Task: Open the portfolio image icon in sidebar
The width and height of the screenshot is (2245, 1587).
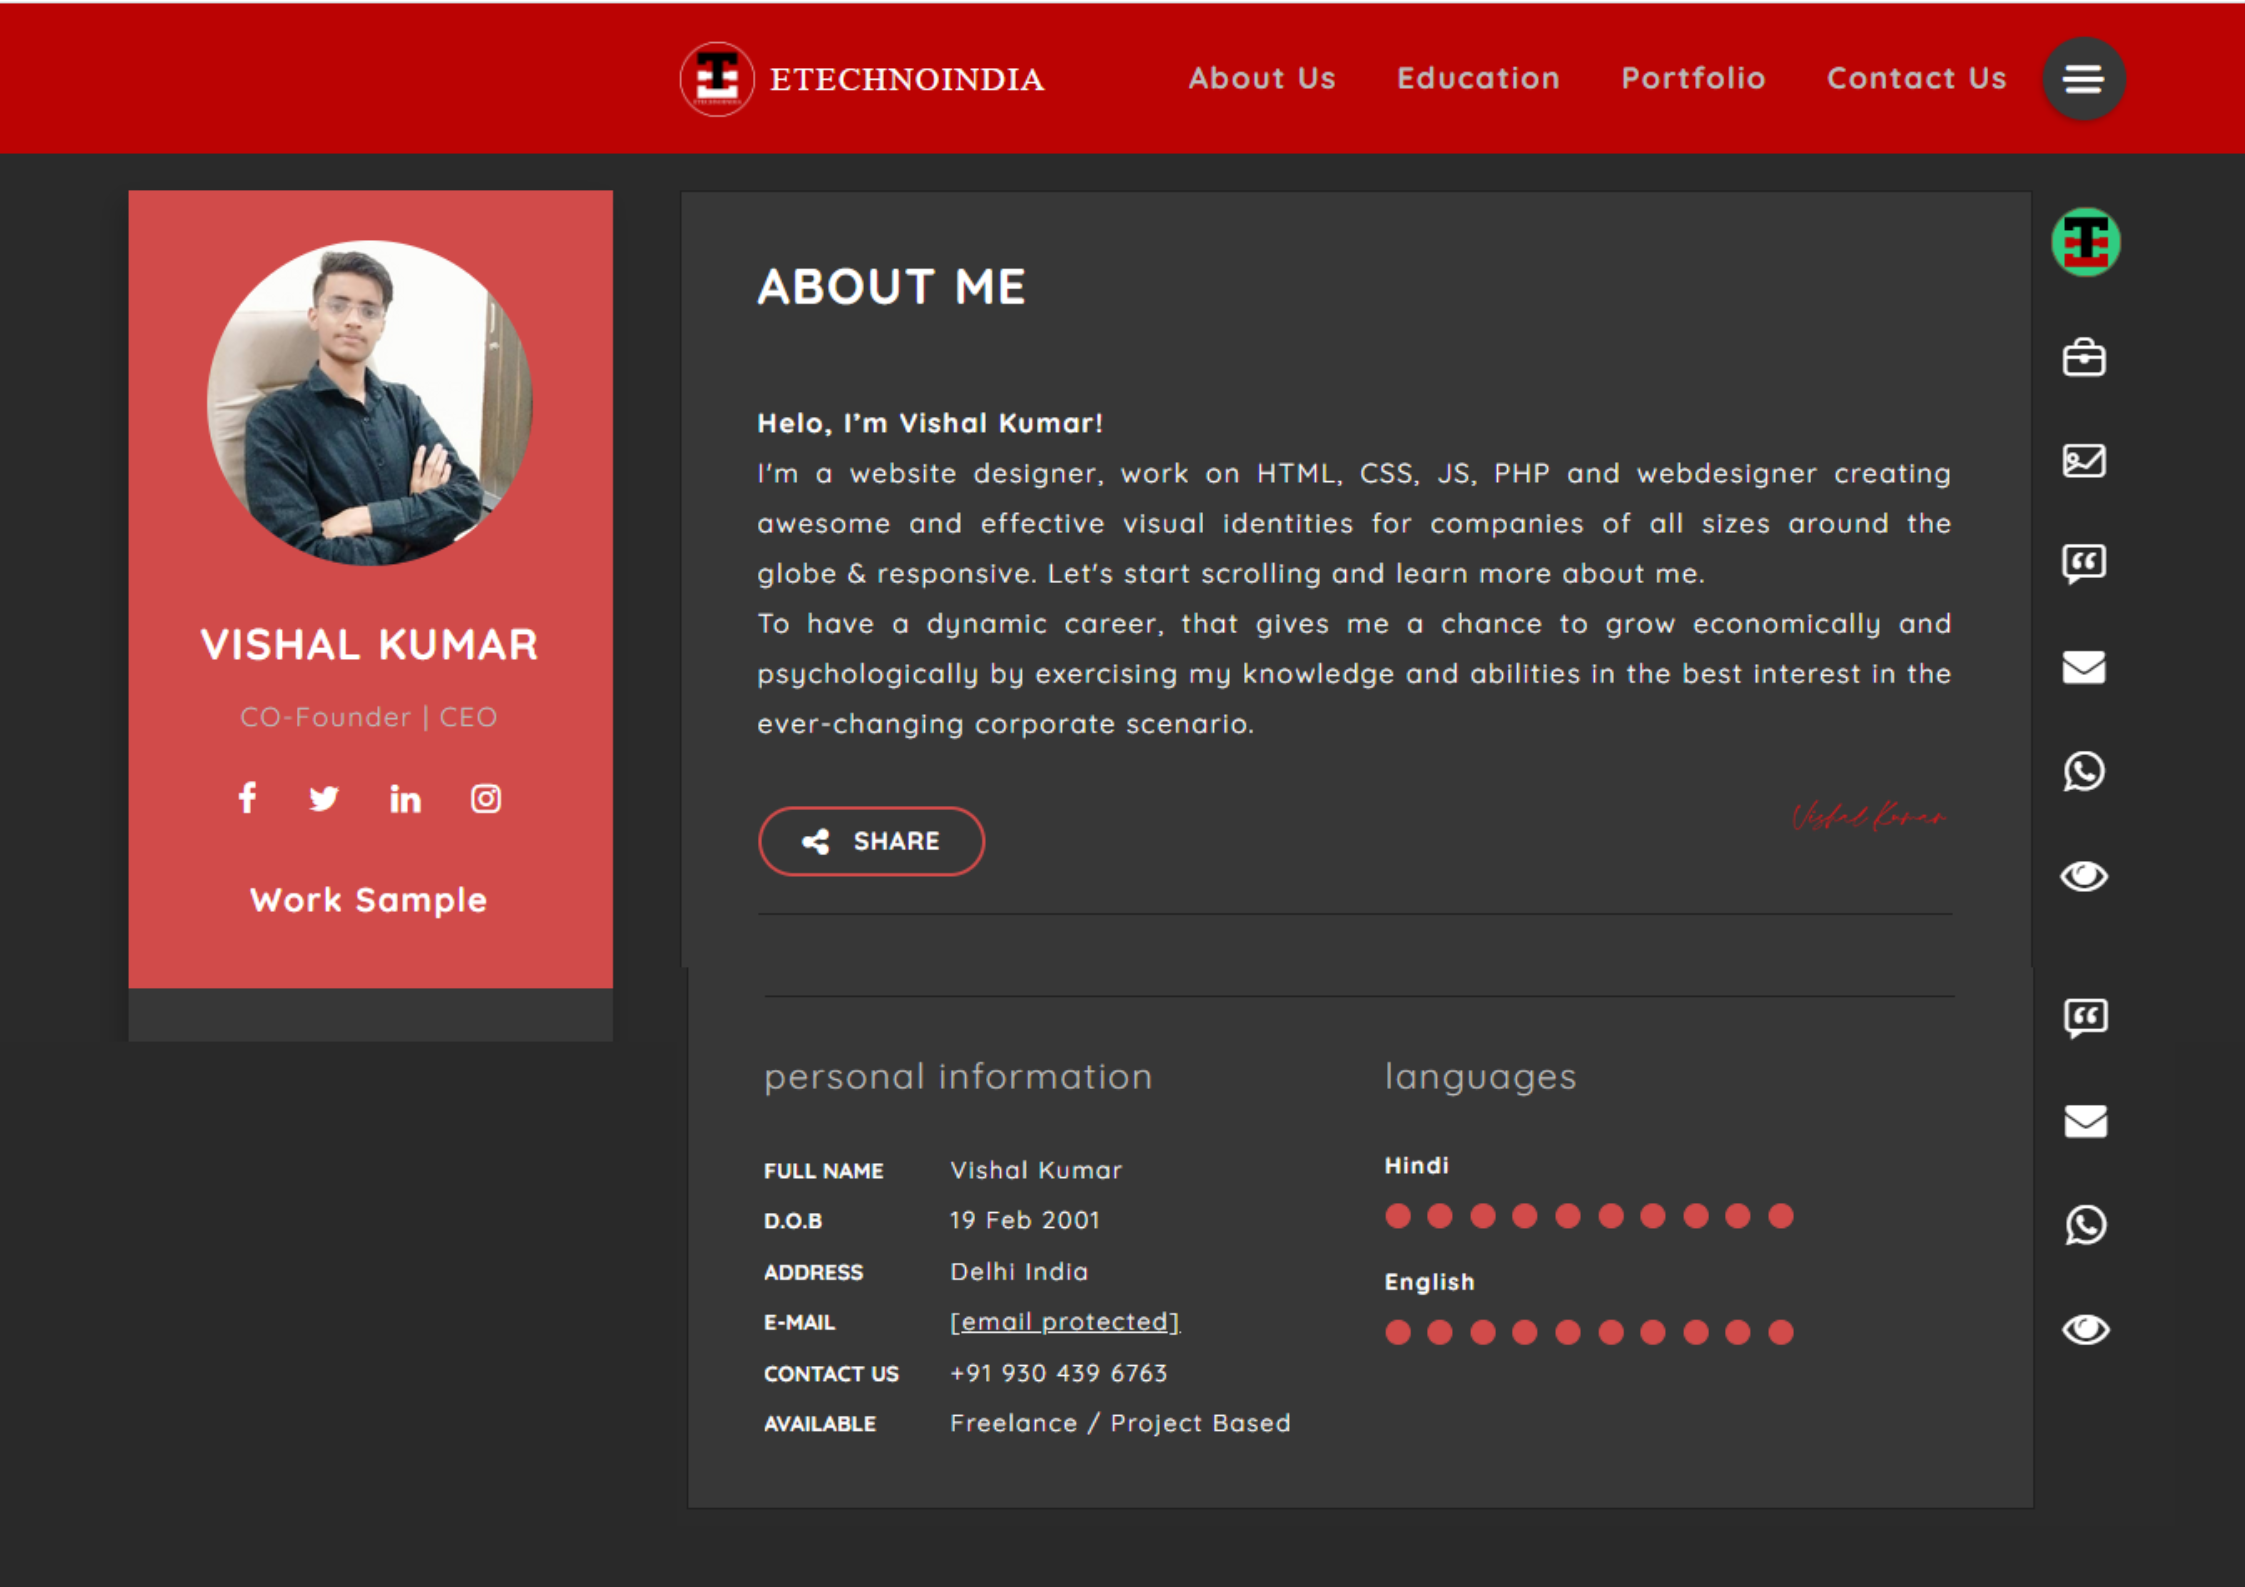Action: 2083,461
